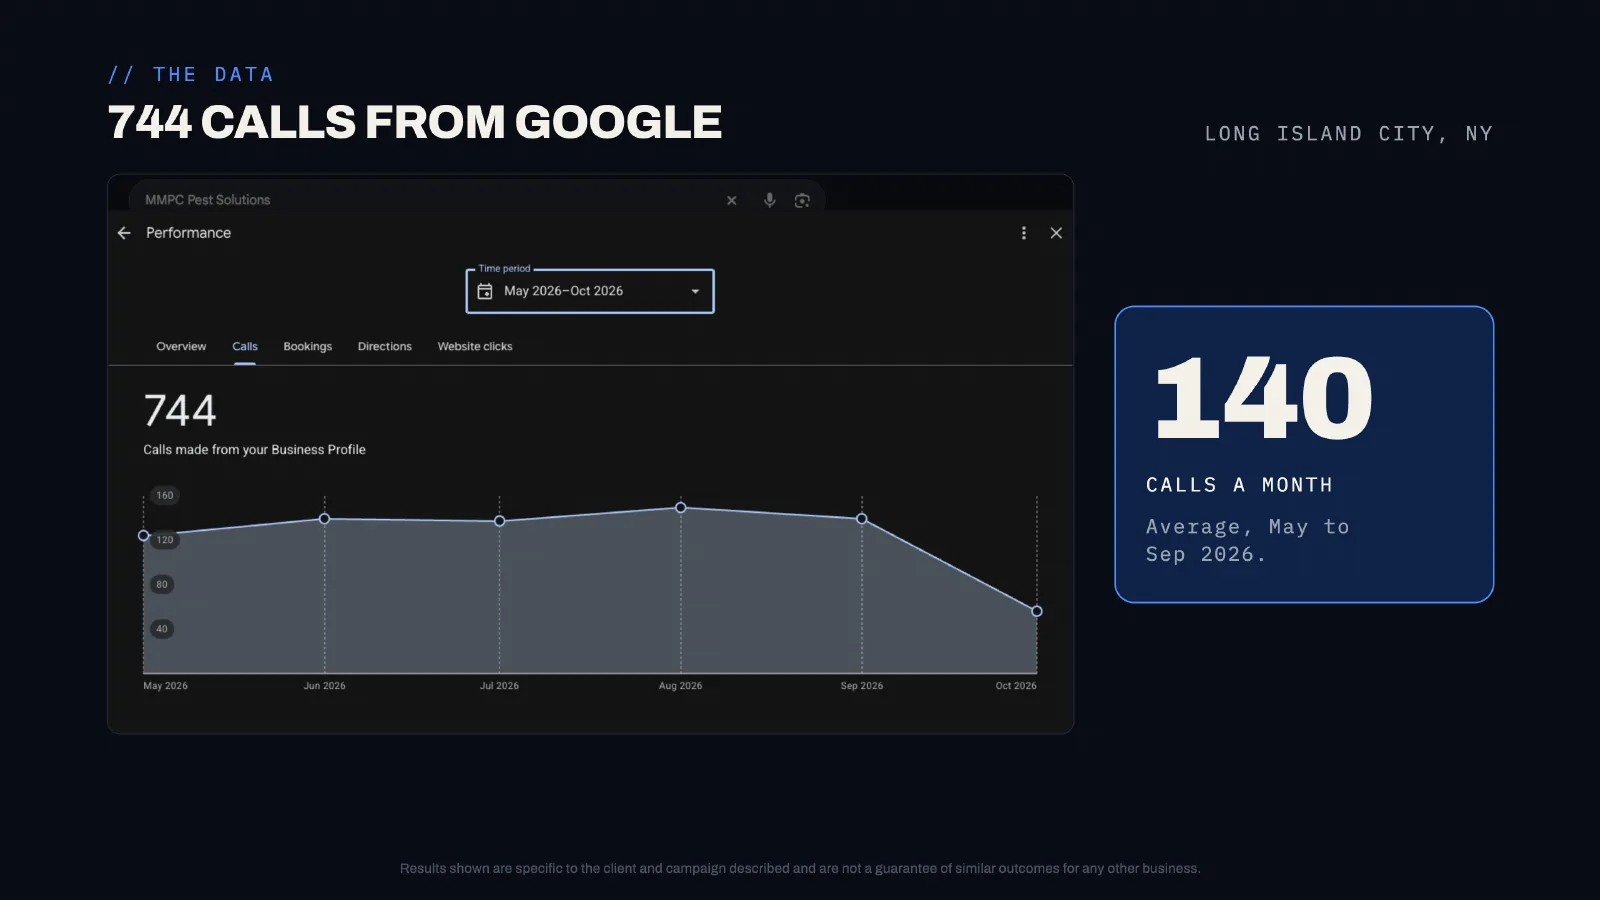Viewport: 1600px width, 900px height.
Task: Click the 140 calls a month card
Action: pos(1304,454)
